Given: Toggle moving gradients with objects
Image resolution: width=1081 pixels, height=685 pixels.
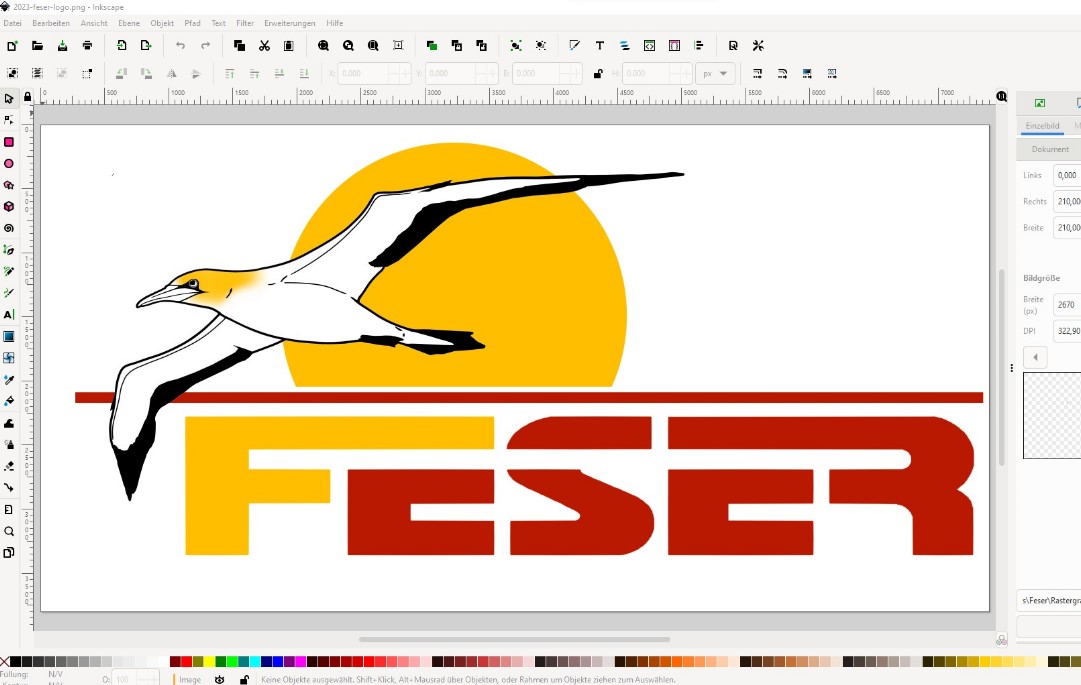Looking at the screenshot, I should pos(807,74).
